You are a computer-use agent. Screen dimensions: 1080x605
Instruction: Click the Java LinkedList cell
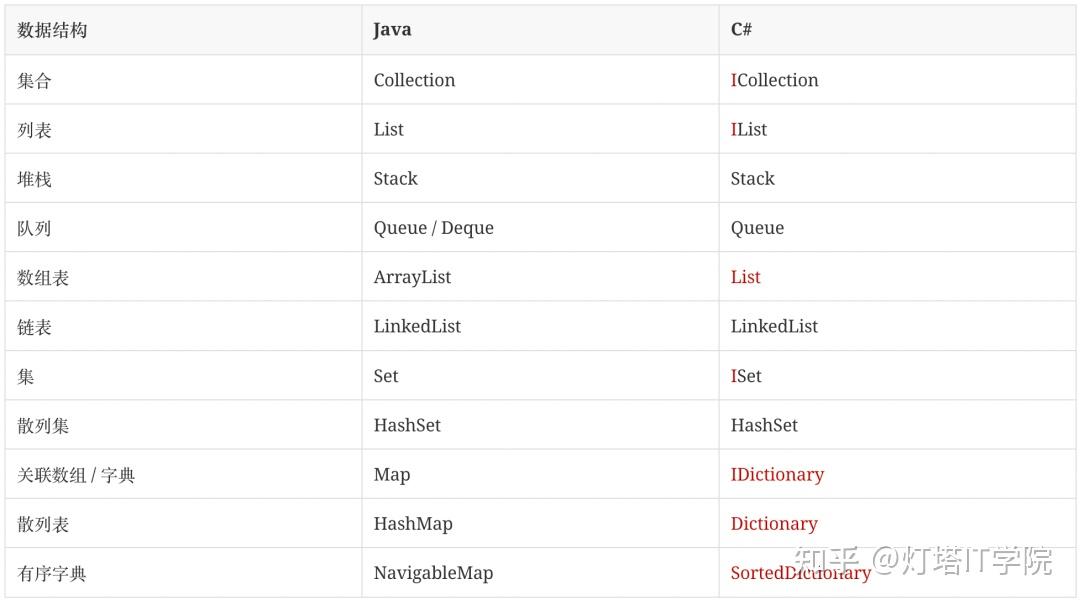[x=417, y=327]
